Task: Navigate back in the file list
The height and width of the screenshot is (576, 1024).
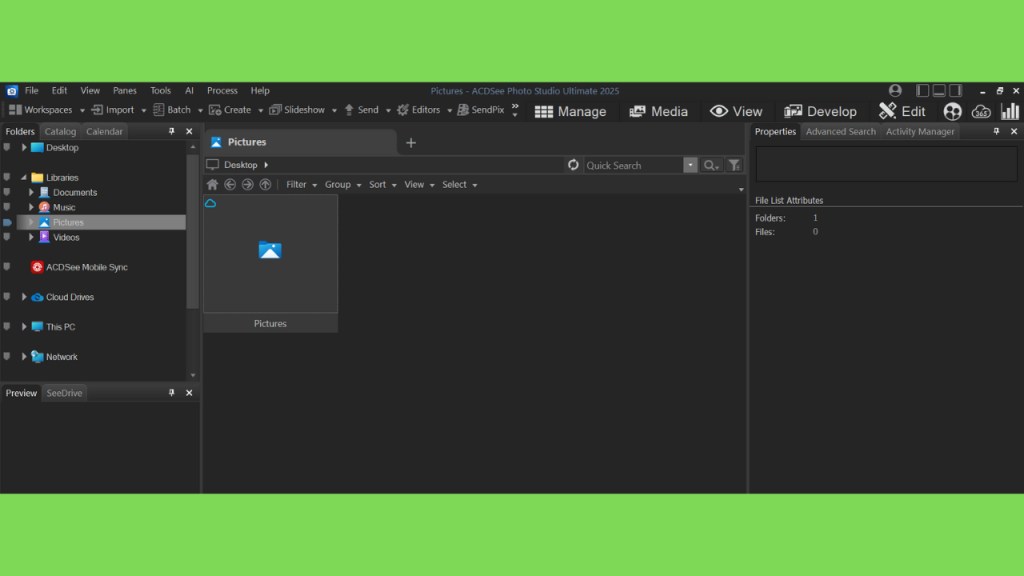Action: [x=230, y=185]
